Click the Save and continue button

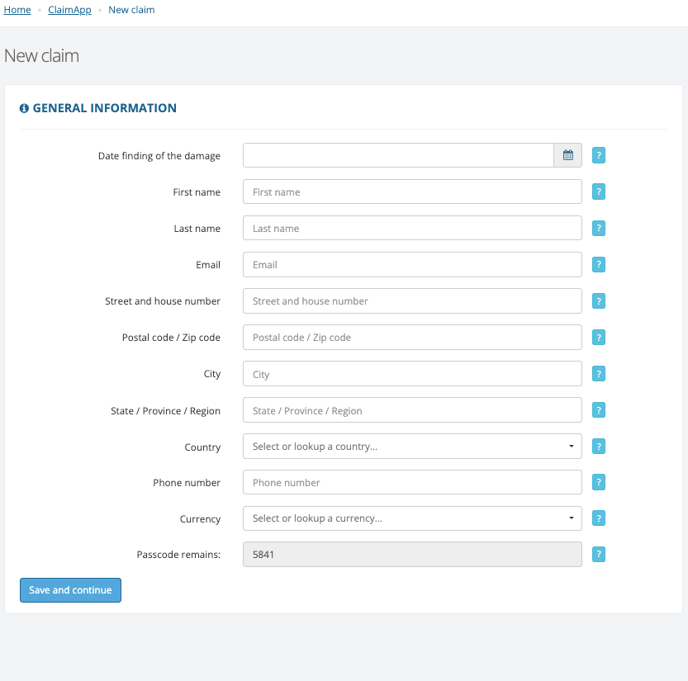click(x=70, y=590)
